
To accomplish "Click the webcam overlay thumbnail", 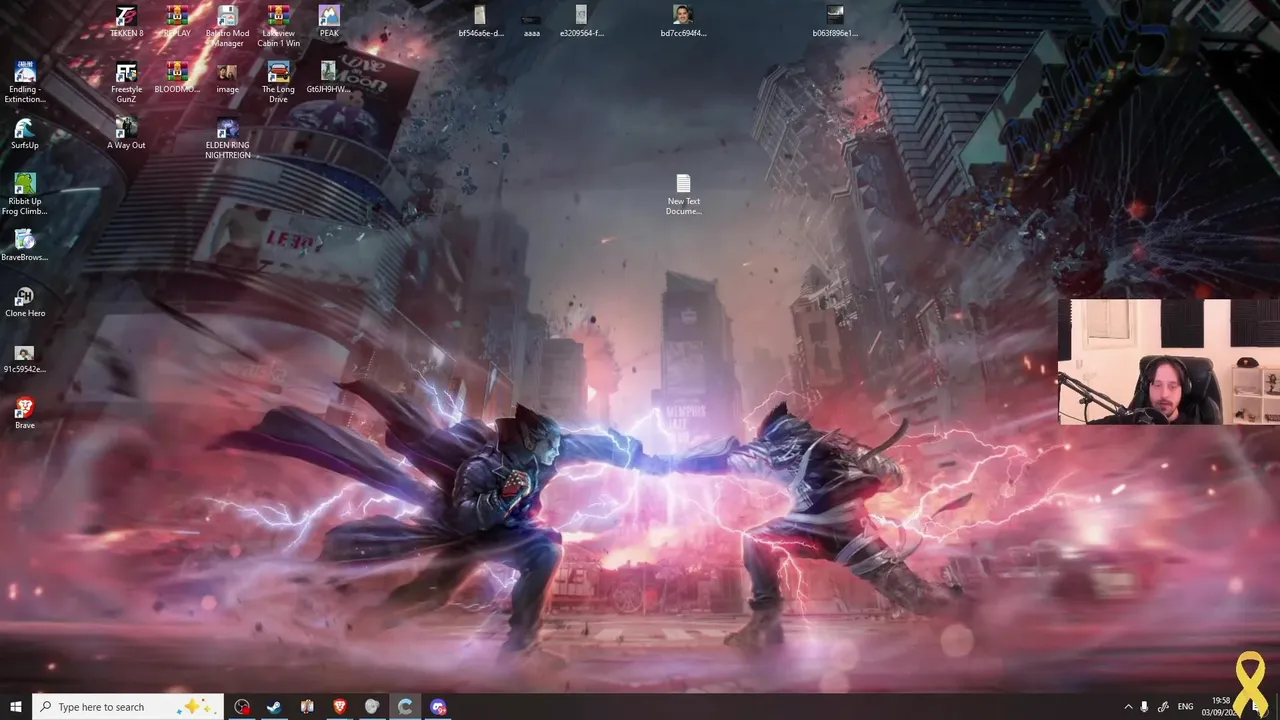I will coord(1169,362).
